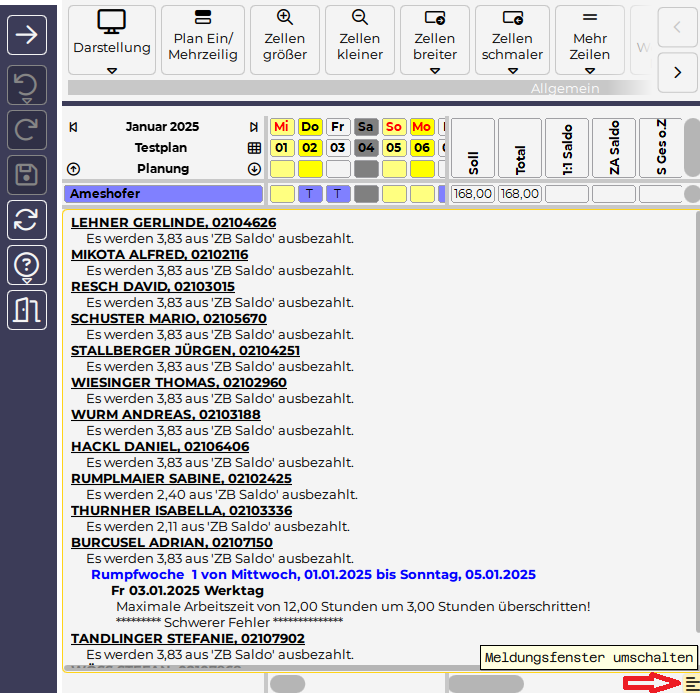
Task: Click the undo icon in sidebar
Action: [27, 87]
